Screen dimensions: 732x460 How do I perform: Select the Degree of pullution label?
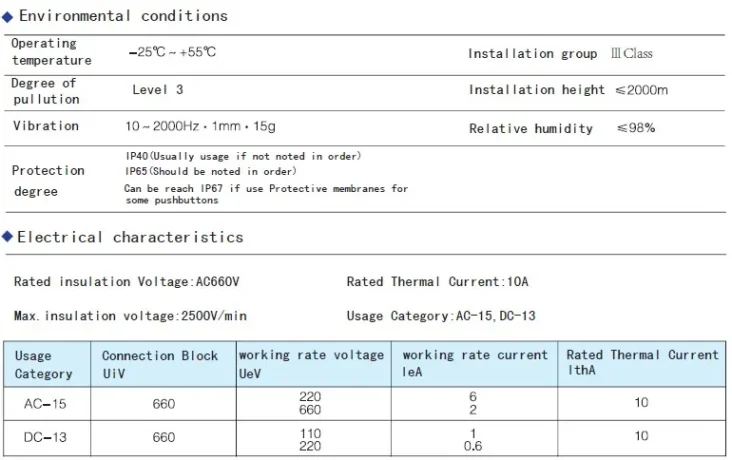(x=45, y=91)
